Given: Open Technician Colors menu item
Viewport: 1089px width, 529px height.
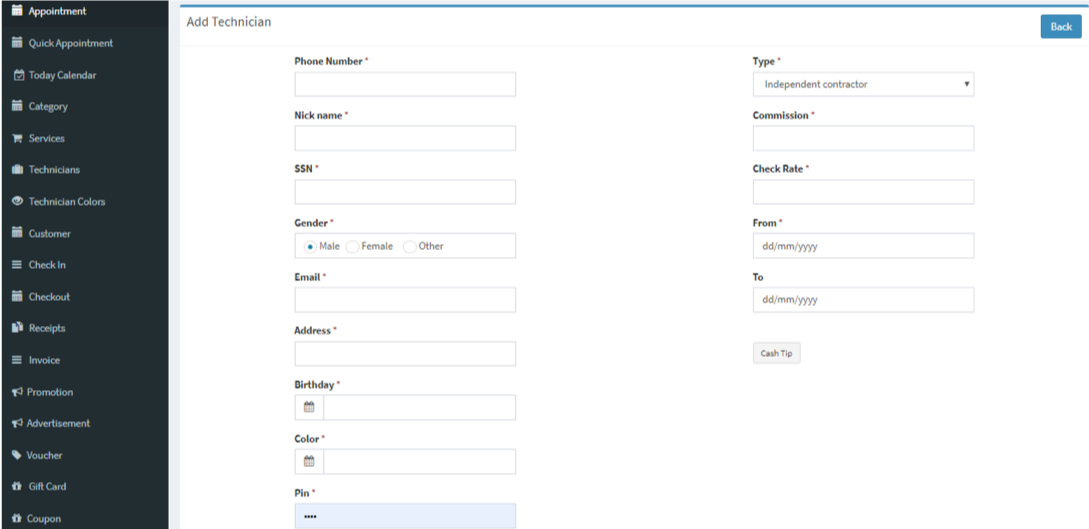Looking at the screenshot, I should [84, 201].
